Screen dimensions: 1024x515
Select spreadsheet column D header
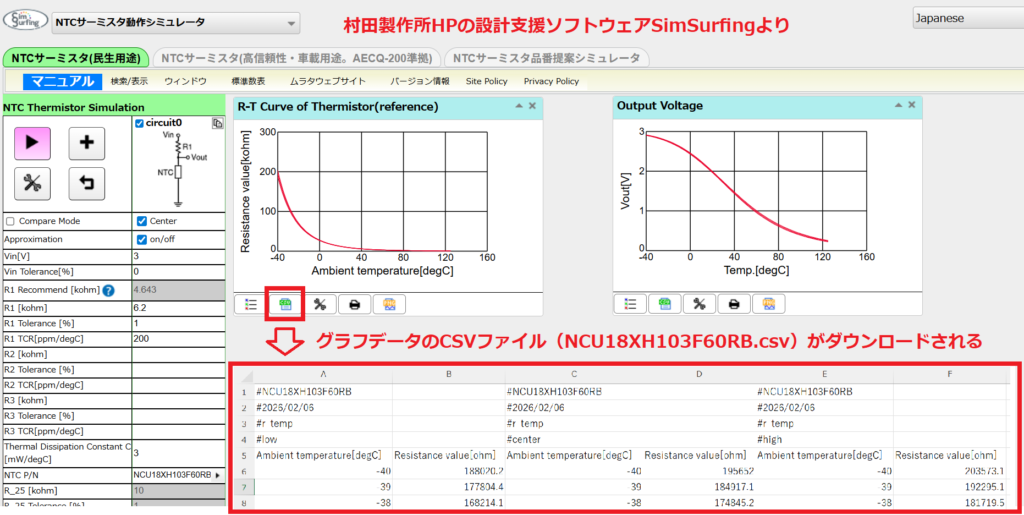698,375
